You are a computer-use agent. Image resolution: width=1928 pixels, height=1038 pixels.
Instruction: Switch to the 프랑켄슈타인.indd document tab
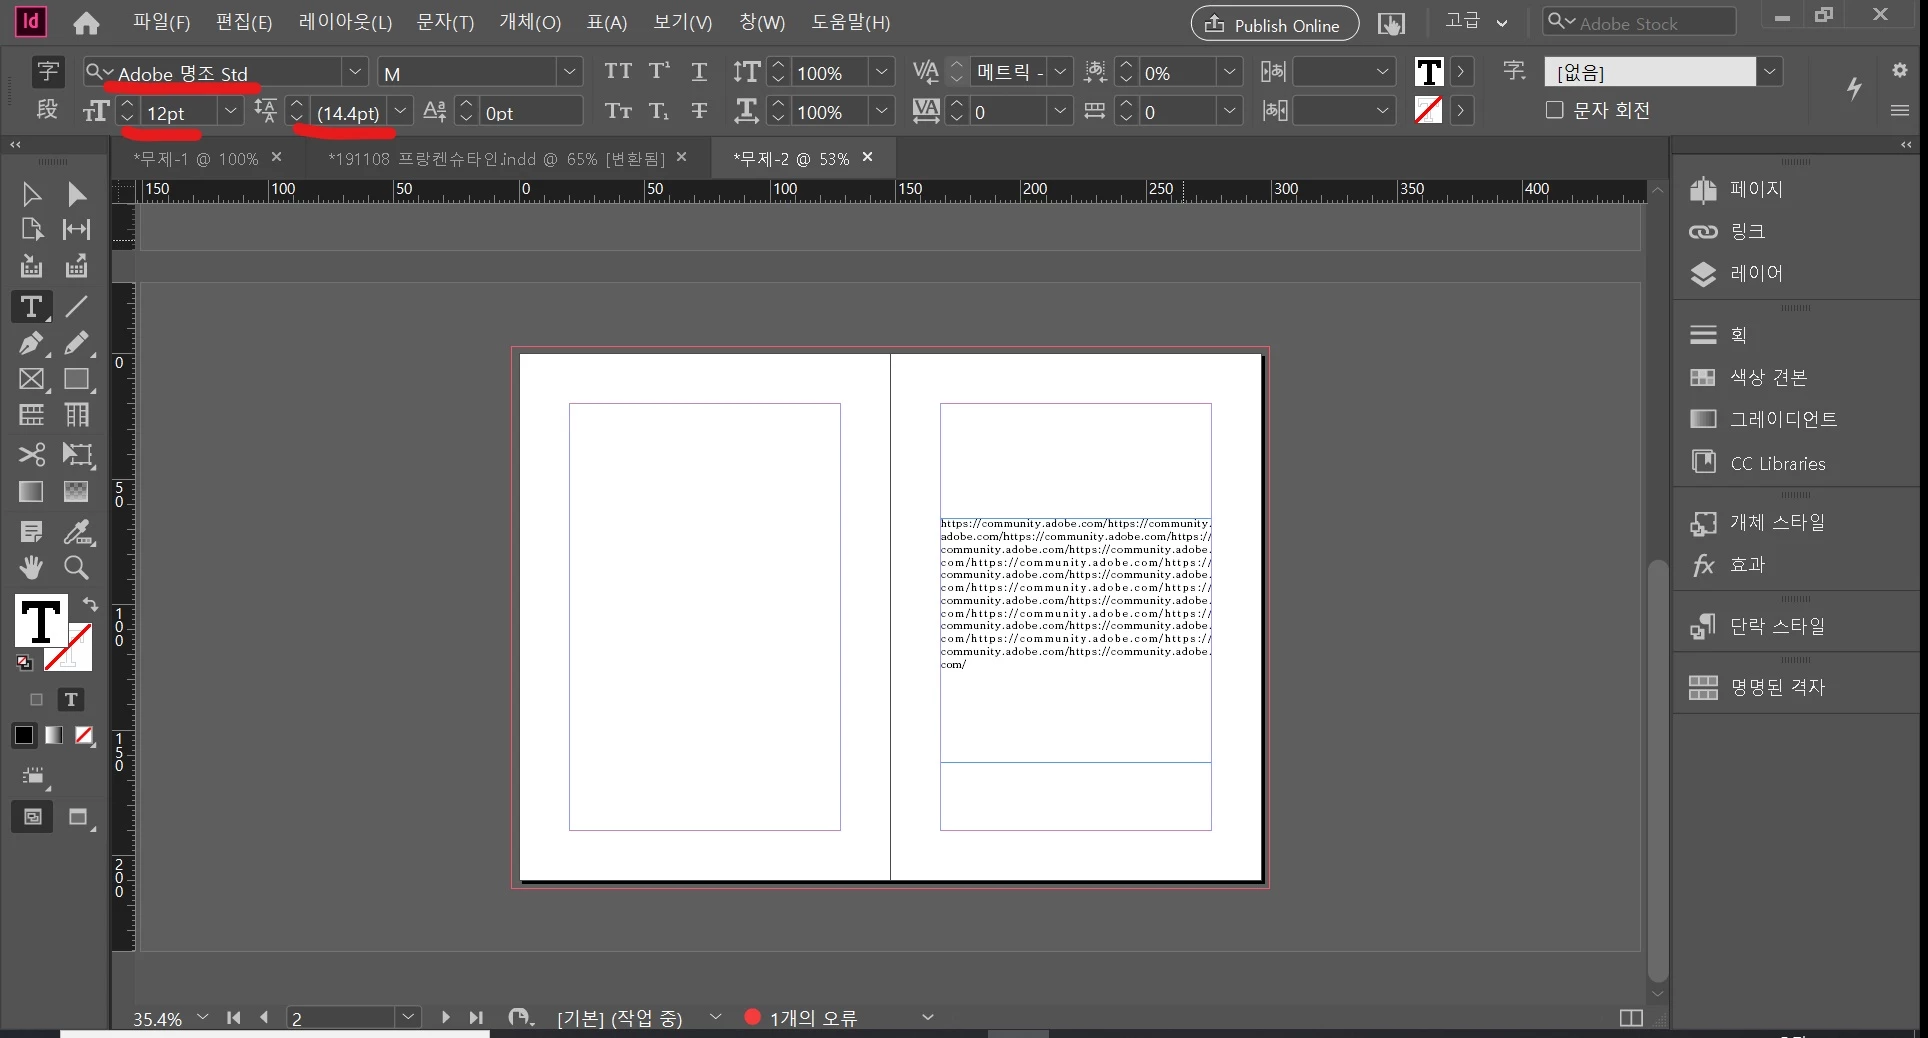click(497, 159)
